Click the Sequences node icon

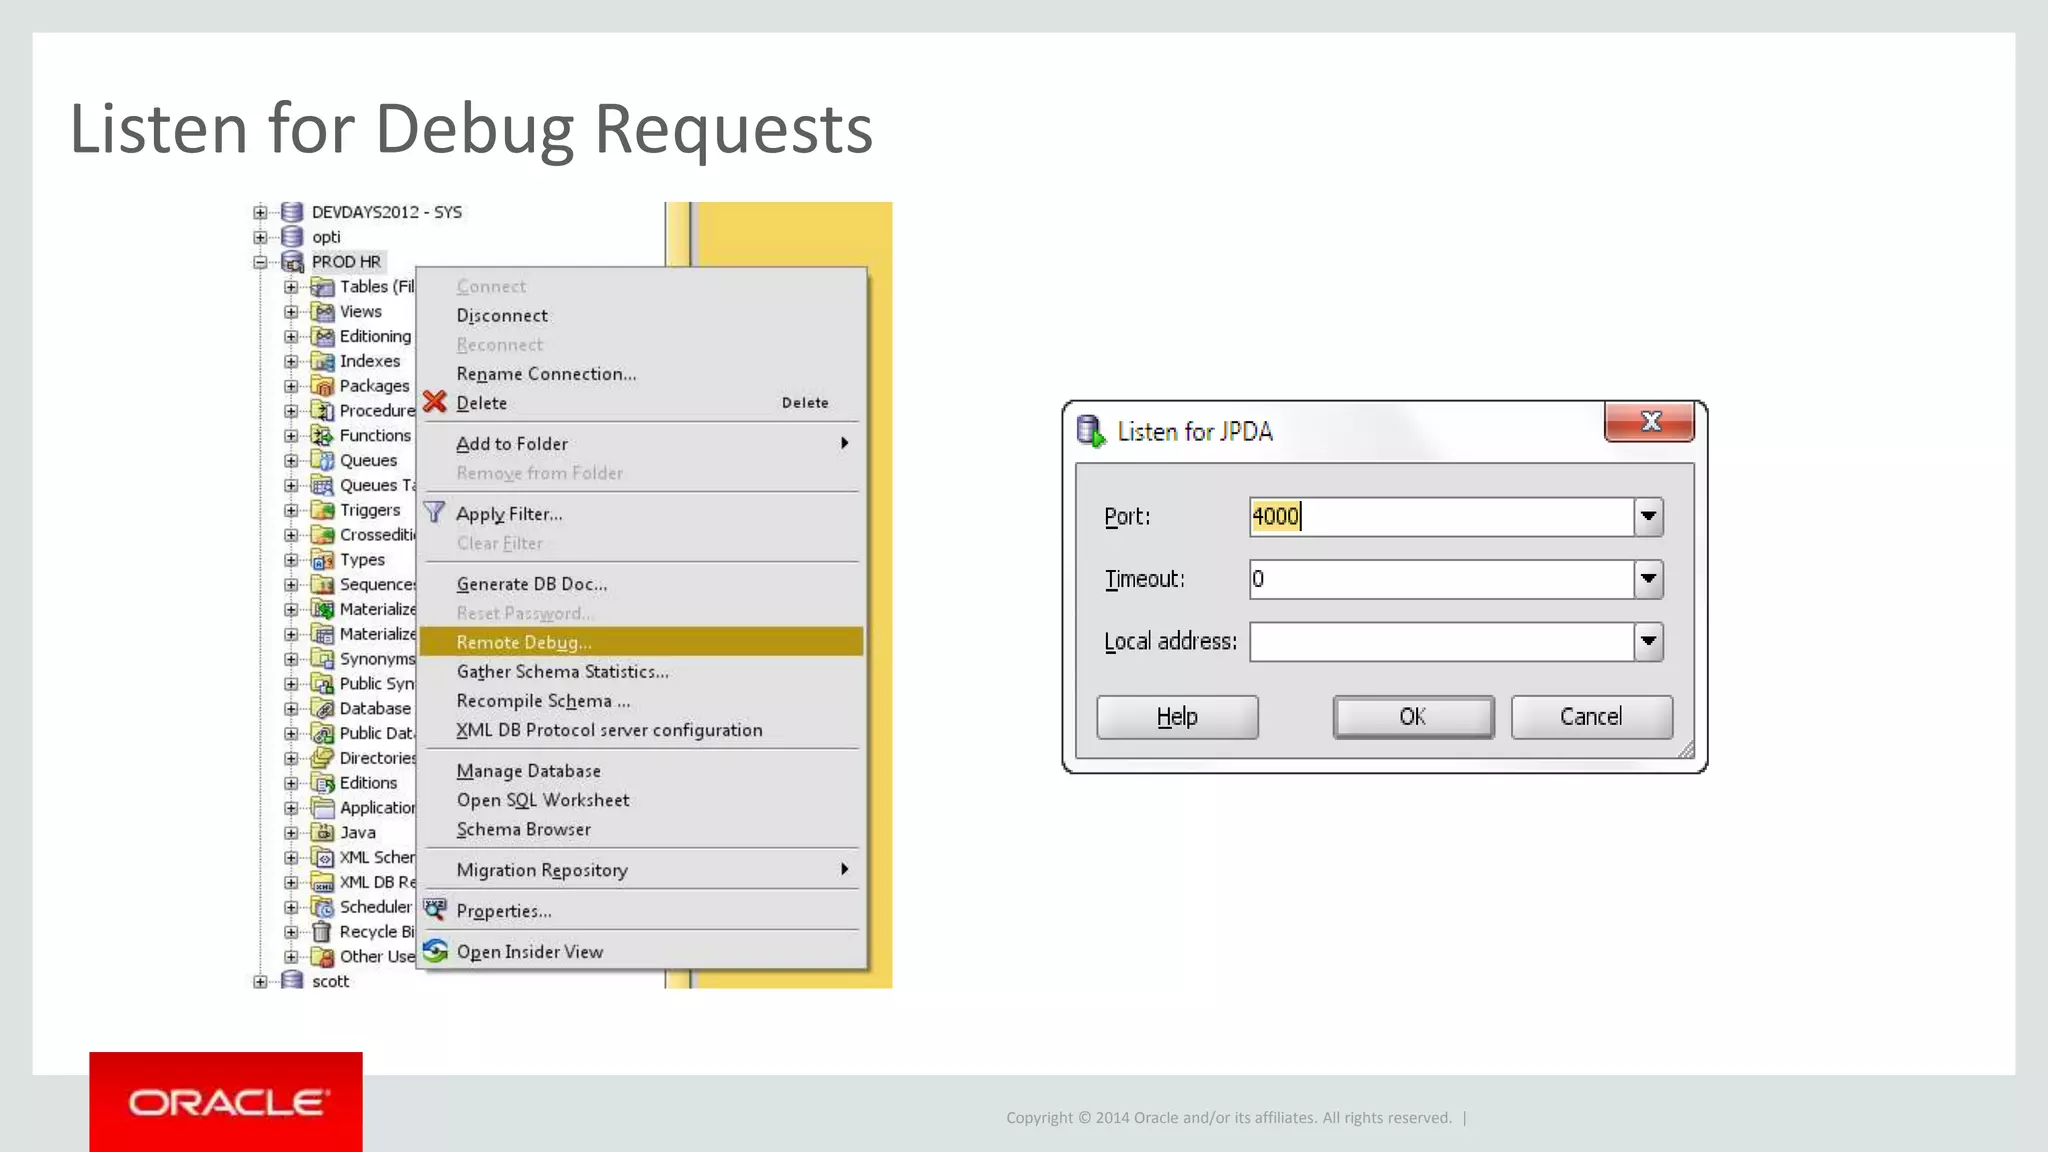(x=322, y=585)
